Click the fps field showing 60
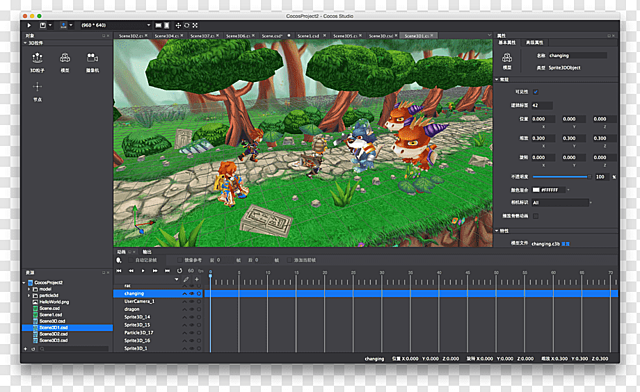The height and width of the screenshot is (392, 640). 191,271
